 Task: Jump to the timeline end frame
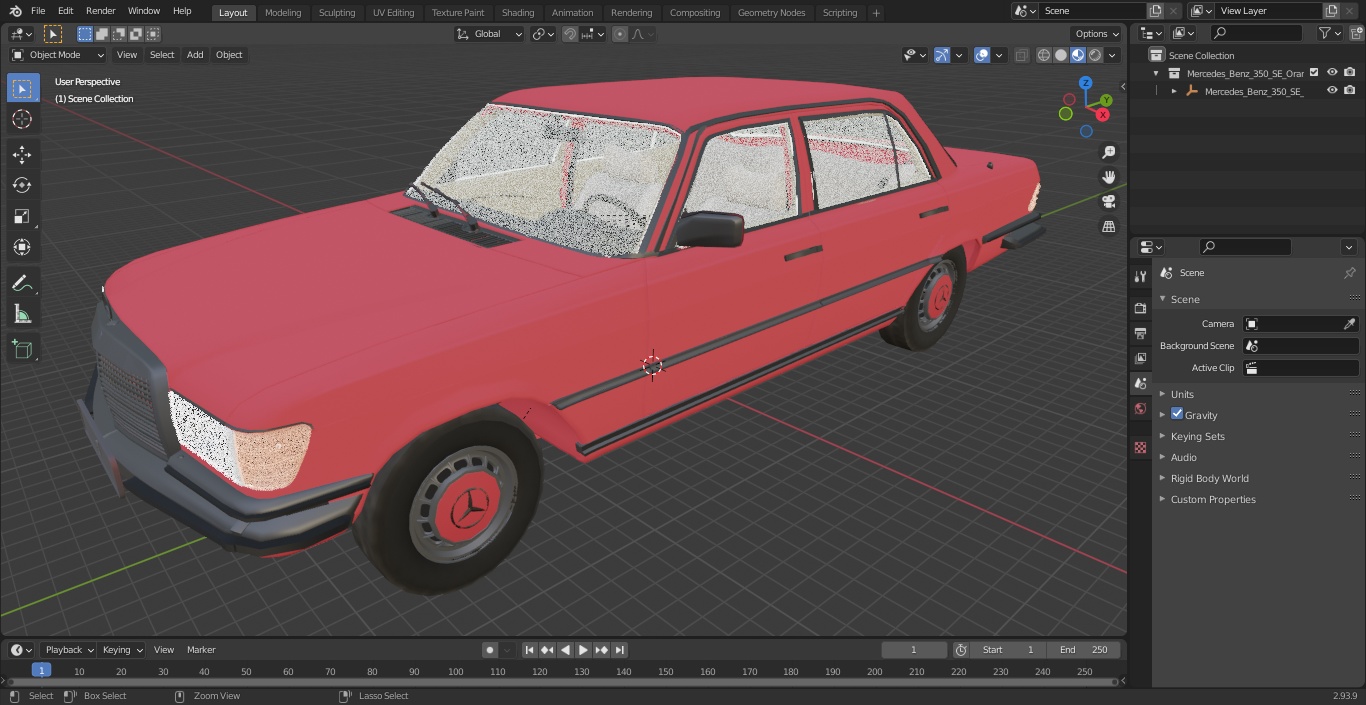[619, 650]
